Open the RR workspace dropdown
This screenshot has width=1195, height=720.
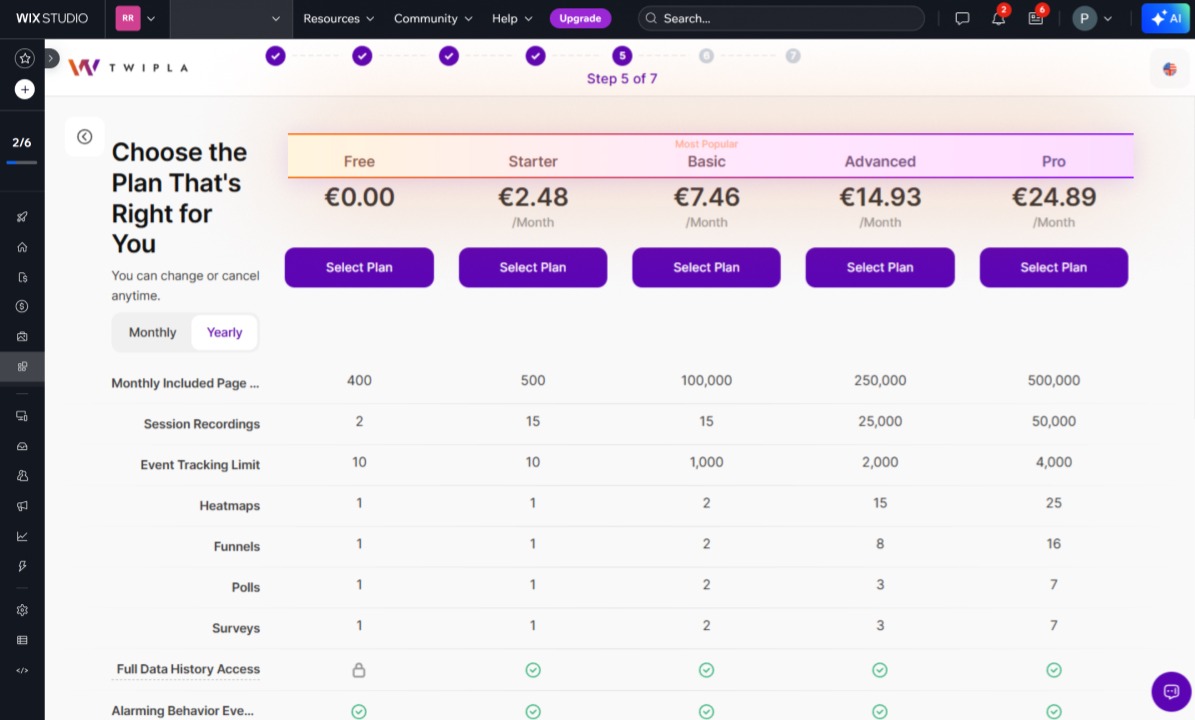[x=137, y=19]
